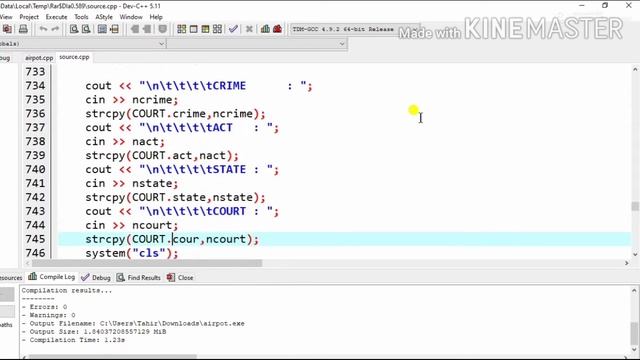
Task: Select the source.cpp editor tab
Action: click(x=74, y=57)
